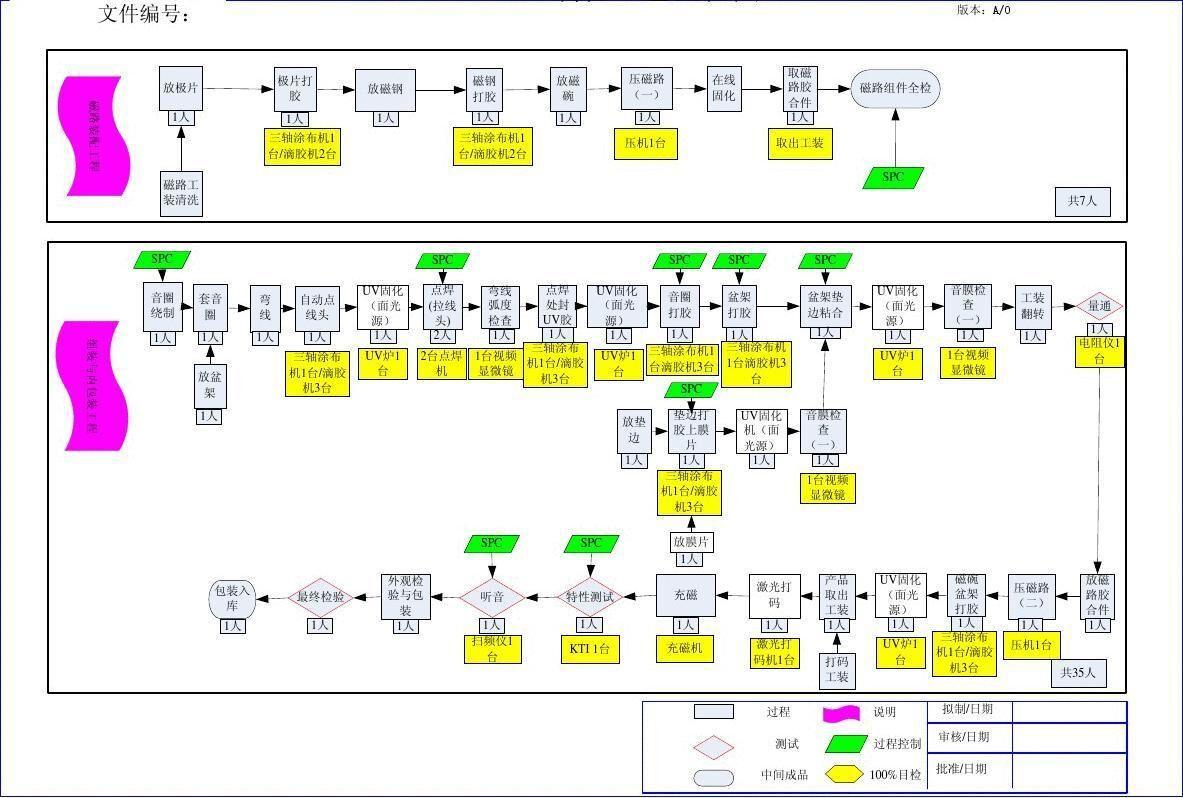The image size is (1183, 798).
Task: Select the SPC marker below 磁路组件全检
Action: (x=892, y=178)
